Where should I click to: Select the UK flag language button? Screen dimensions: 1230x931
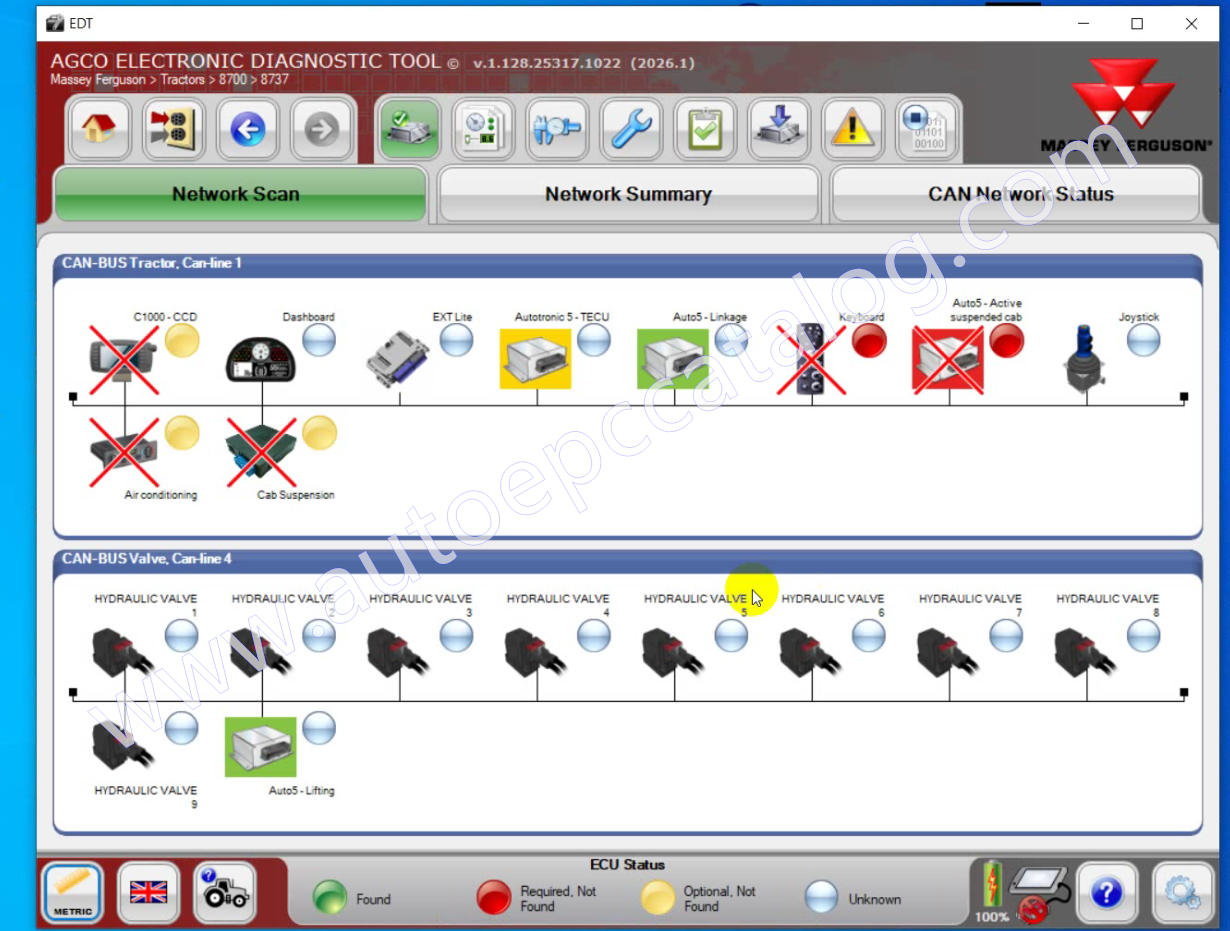pyautogui.click(x=148, y=892)
